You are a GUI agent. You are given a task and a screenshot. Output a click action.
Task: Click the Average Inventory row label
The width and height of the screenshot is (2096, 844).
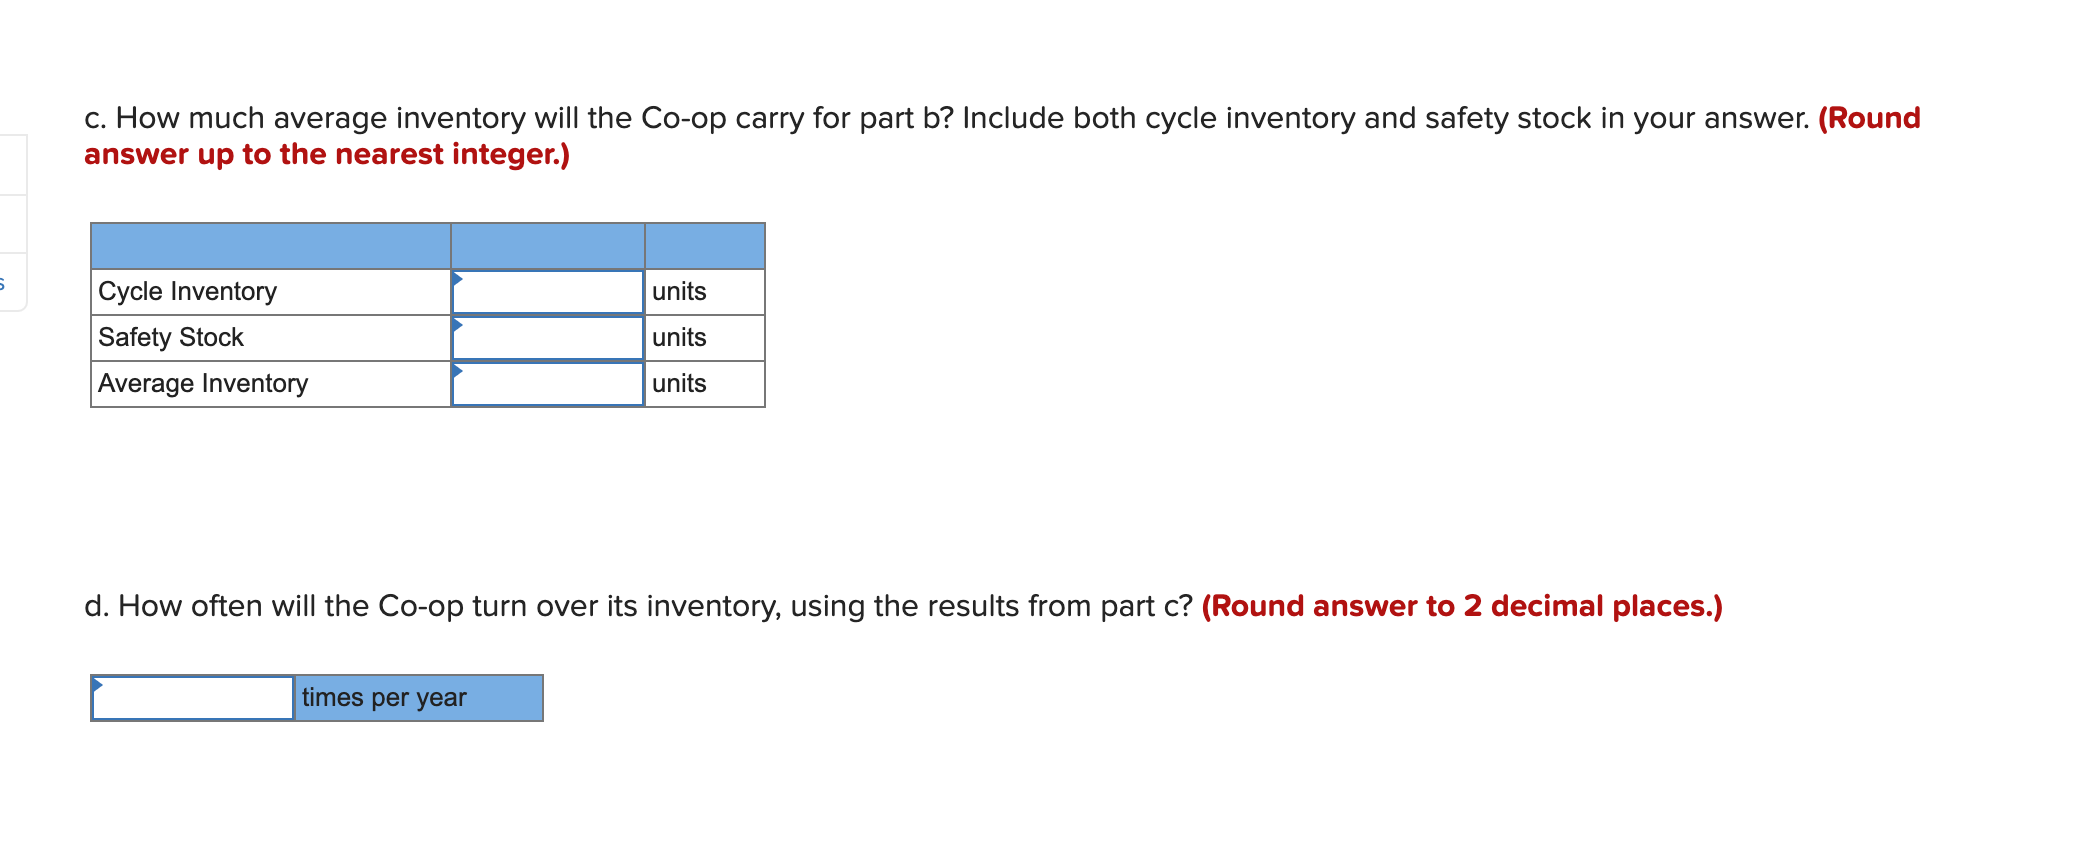click(x=202, y=383)
